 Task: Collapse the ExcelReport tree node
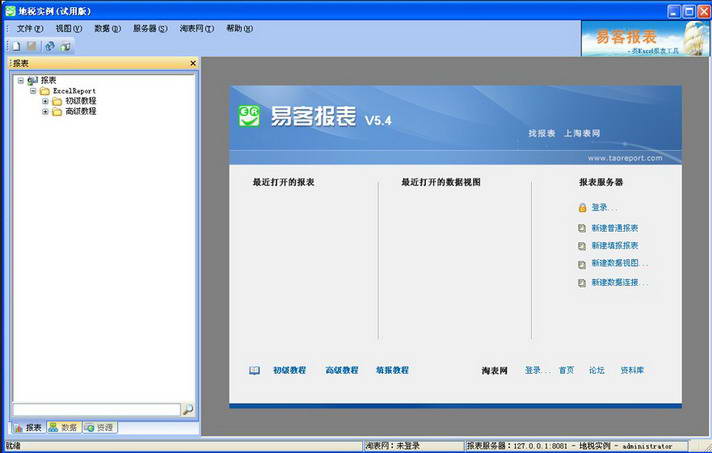pos(33,91)
